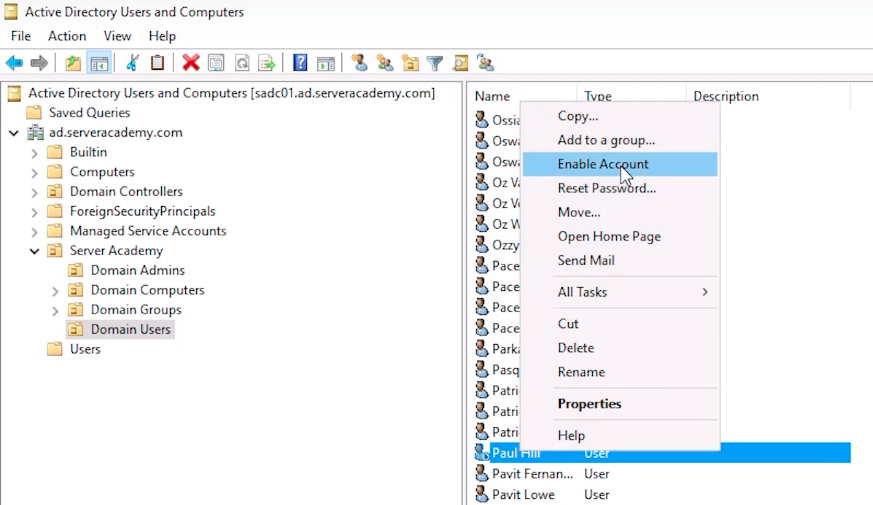
Task: Click the Paste clipboard toolbar icon
Action: (157, 63)
